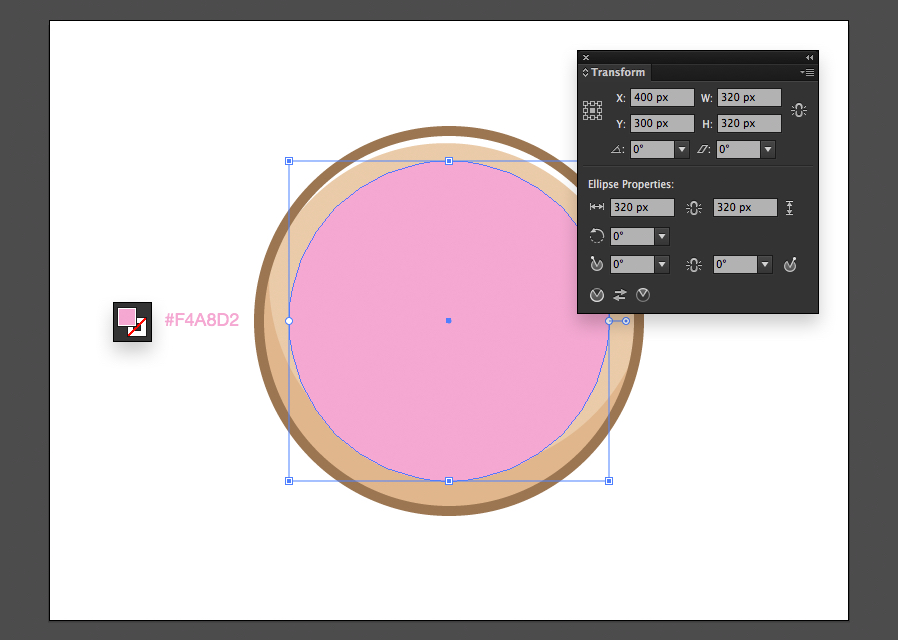Click the pie end angle icon
Viewport: 898px width, 640px height.
[x=790, y=264]
